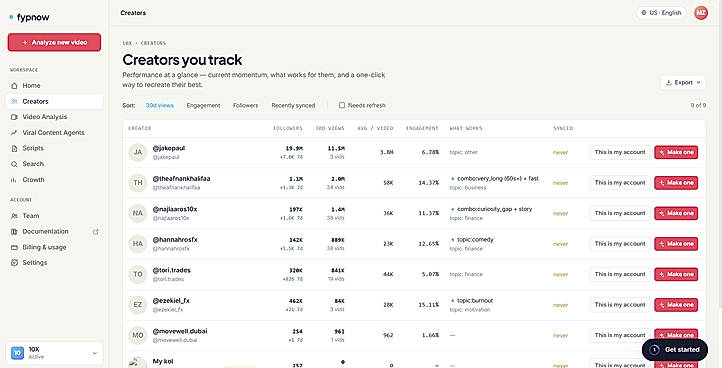
Task: Sort creators by Engagement
Action: [x=203, y=105]
